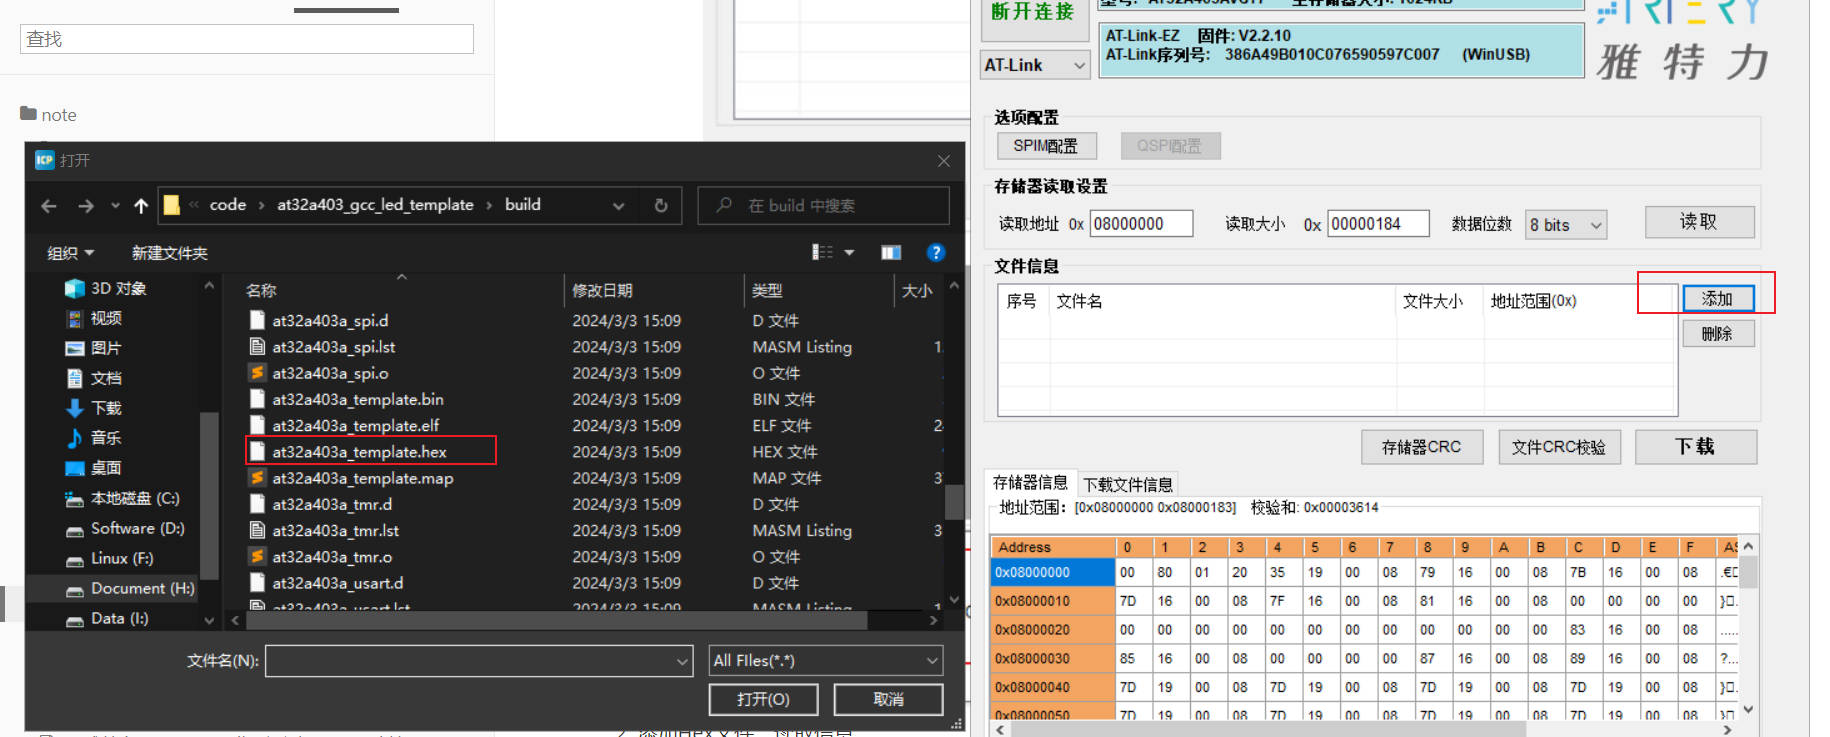Viewport: 1830px width, 737px height.
Task: Select file at32a403a_template.map
Action: (x=362, y=478)
